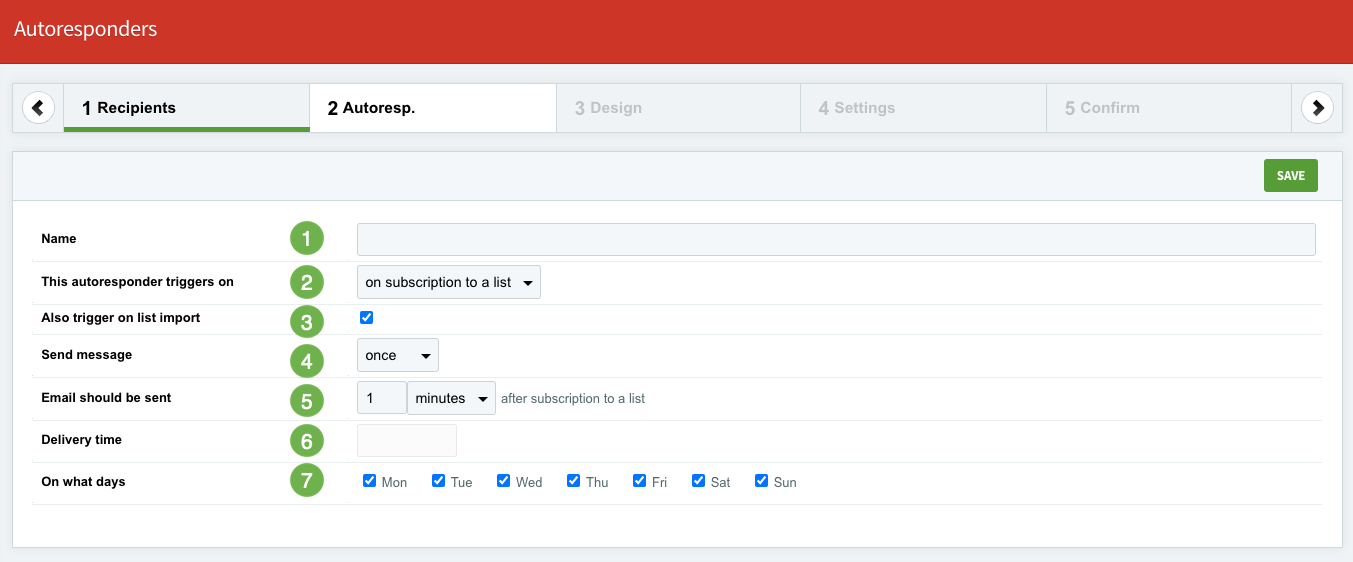1353x562 pixels.
Task: Open the 3 Design step tab
Action: coord(678,108)
